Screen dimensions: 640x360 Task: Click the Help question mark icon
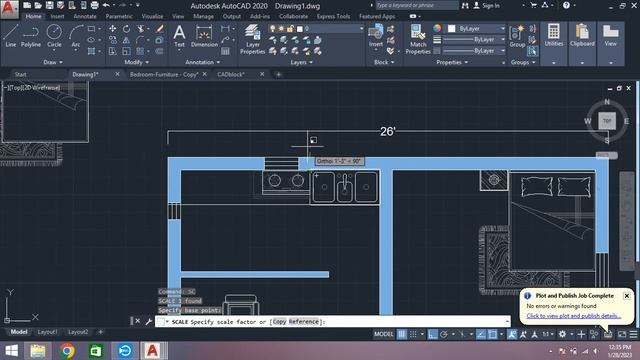pos(566,5)
